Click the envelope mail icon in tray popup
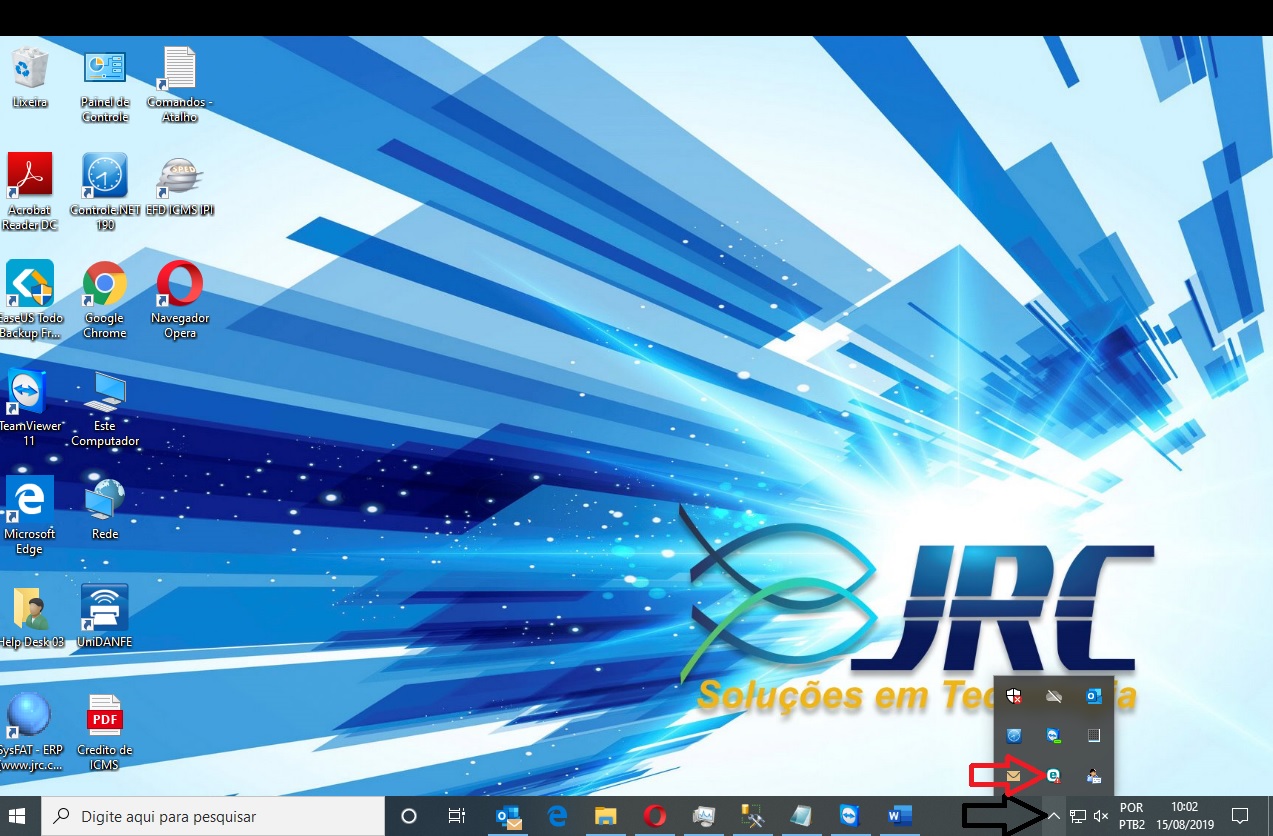Viewport: 1273px width, 836px height. 1014,775
